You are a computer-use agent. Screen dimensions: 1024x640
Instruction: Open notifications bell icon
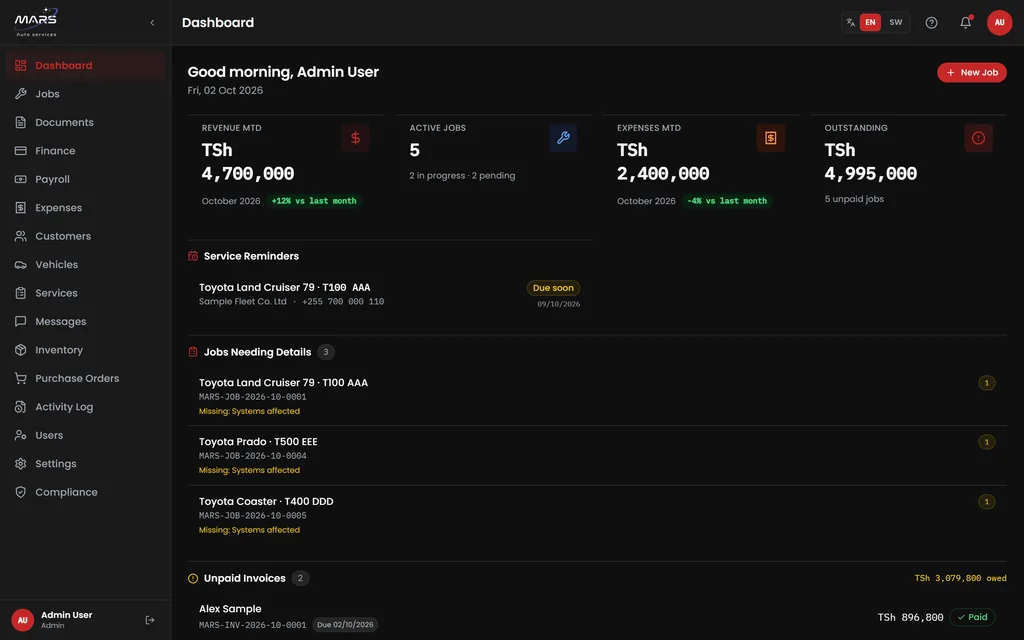click(965, 23)
